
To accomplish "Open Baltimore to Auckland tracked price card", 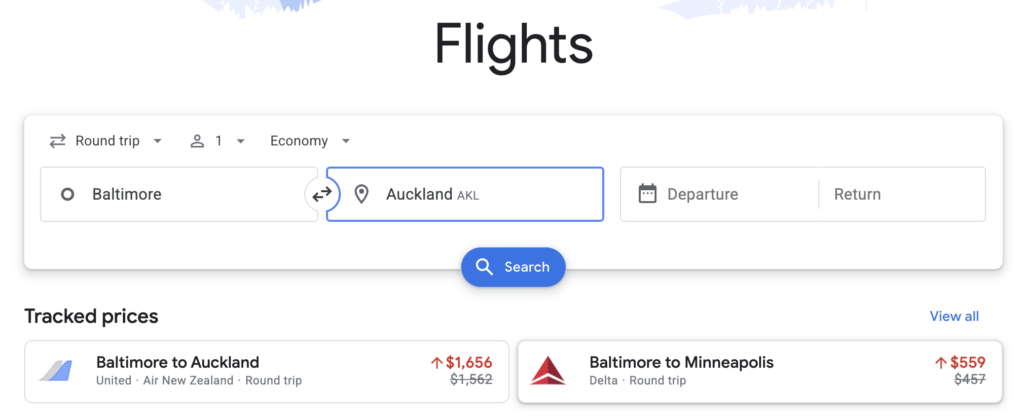I will [x=266, y=371].
